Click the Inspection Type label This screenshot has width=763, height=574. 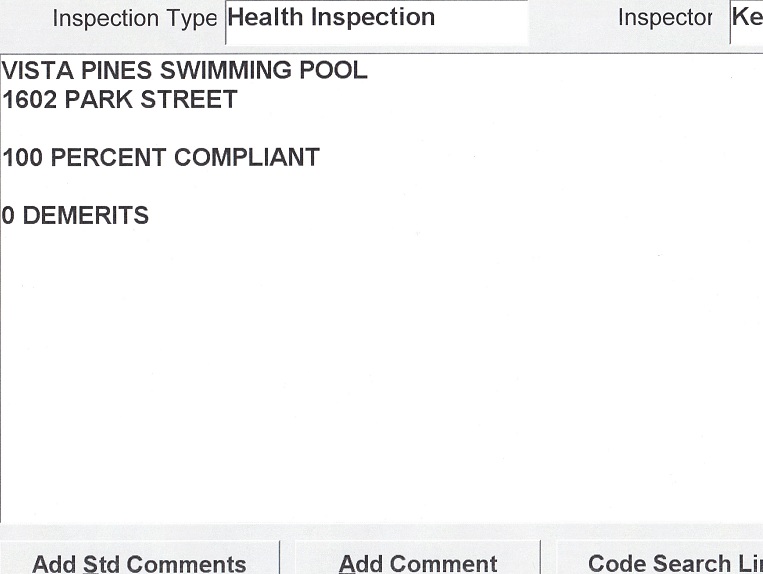[134, 19]
